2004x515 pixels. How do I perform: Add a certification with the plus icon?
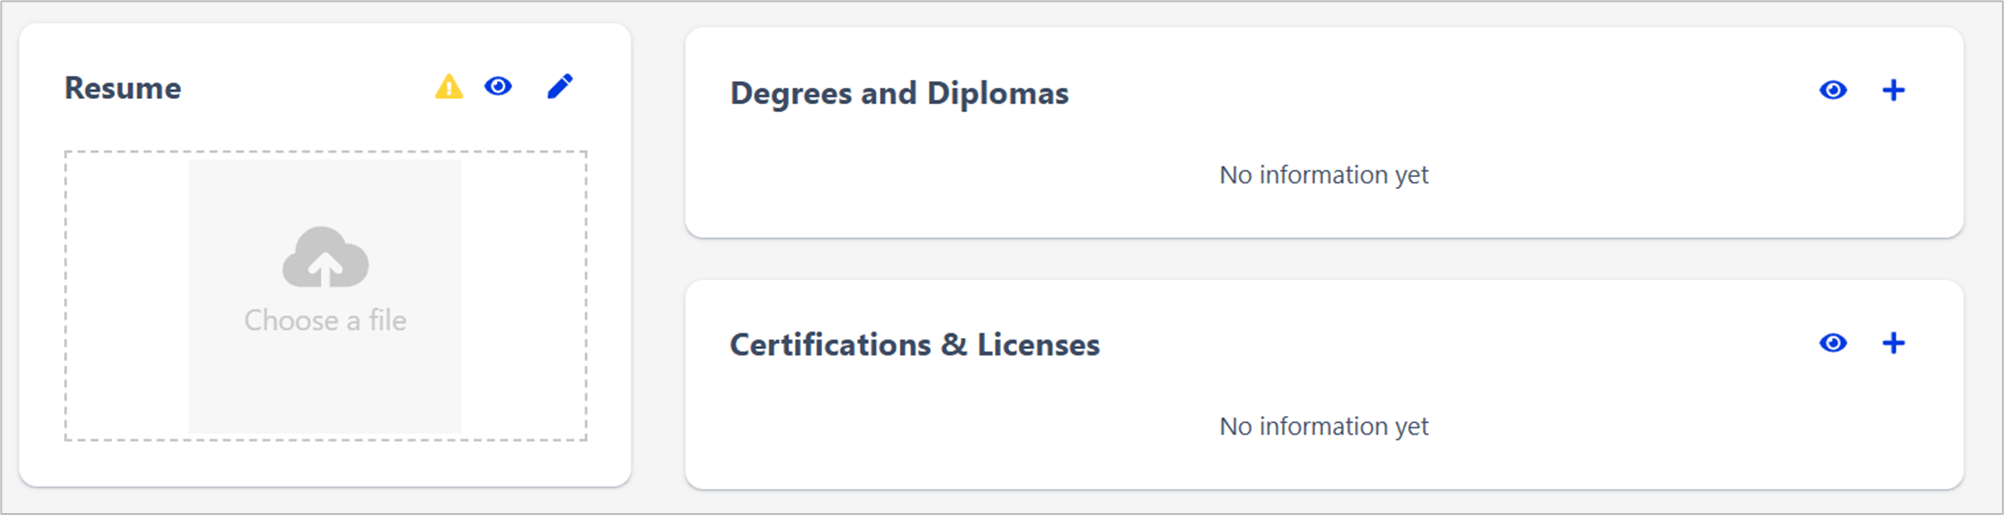coord(1893,343)
